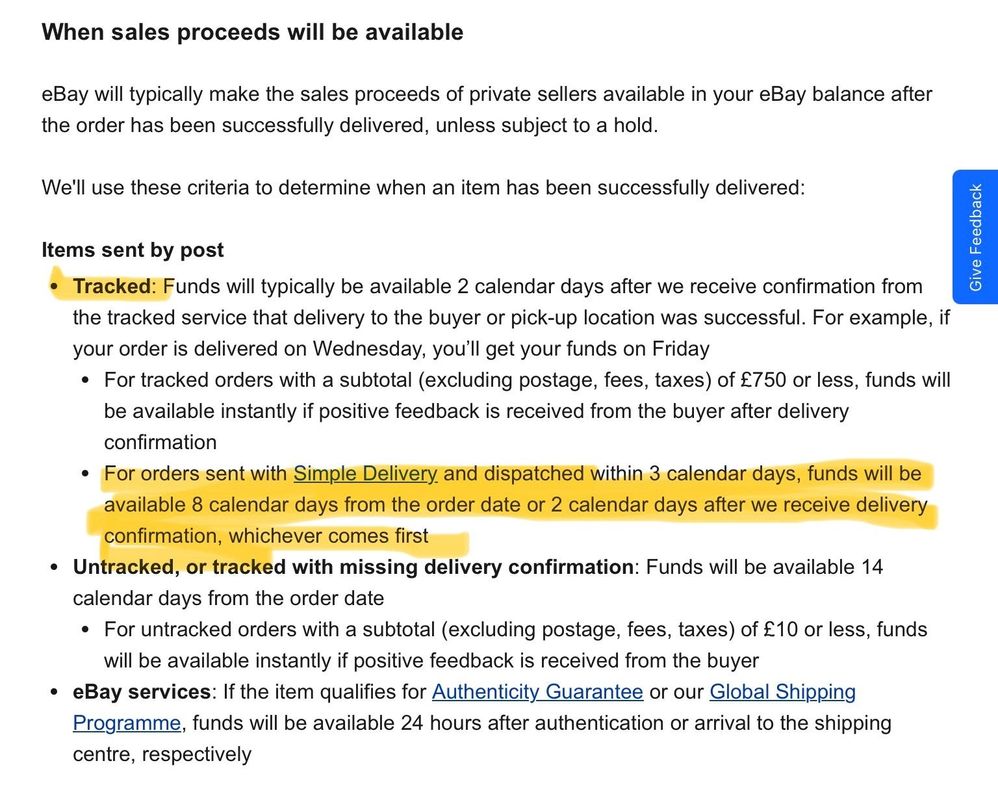
Task: Click the bullet mentioning £750 or less
Action: (527, 380)
